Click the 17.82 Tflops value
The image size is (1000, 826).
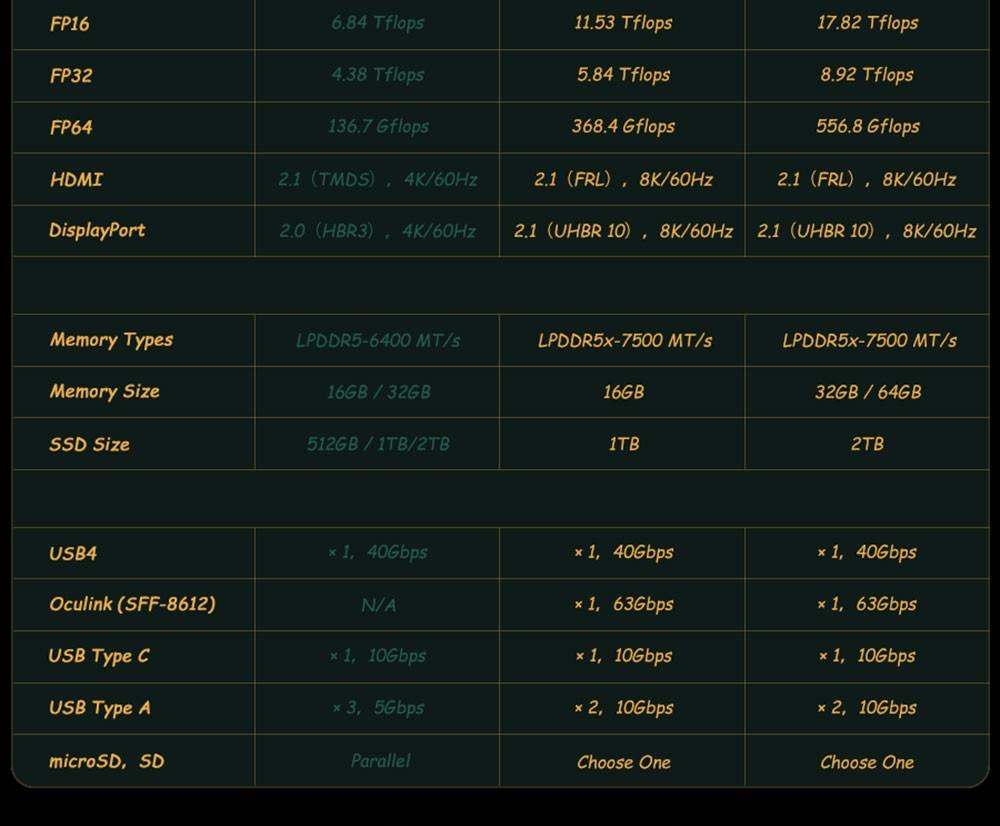pos(867,23)
